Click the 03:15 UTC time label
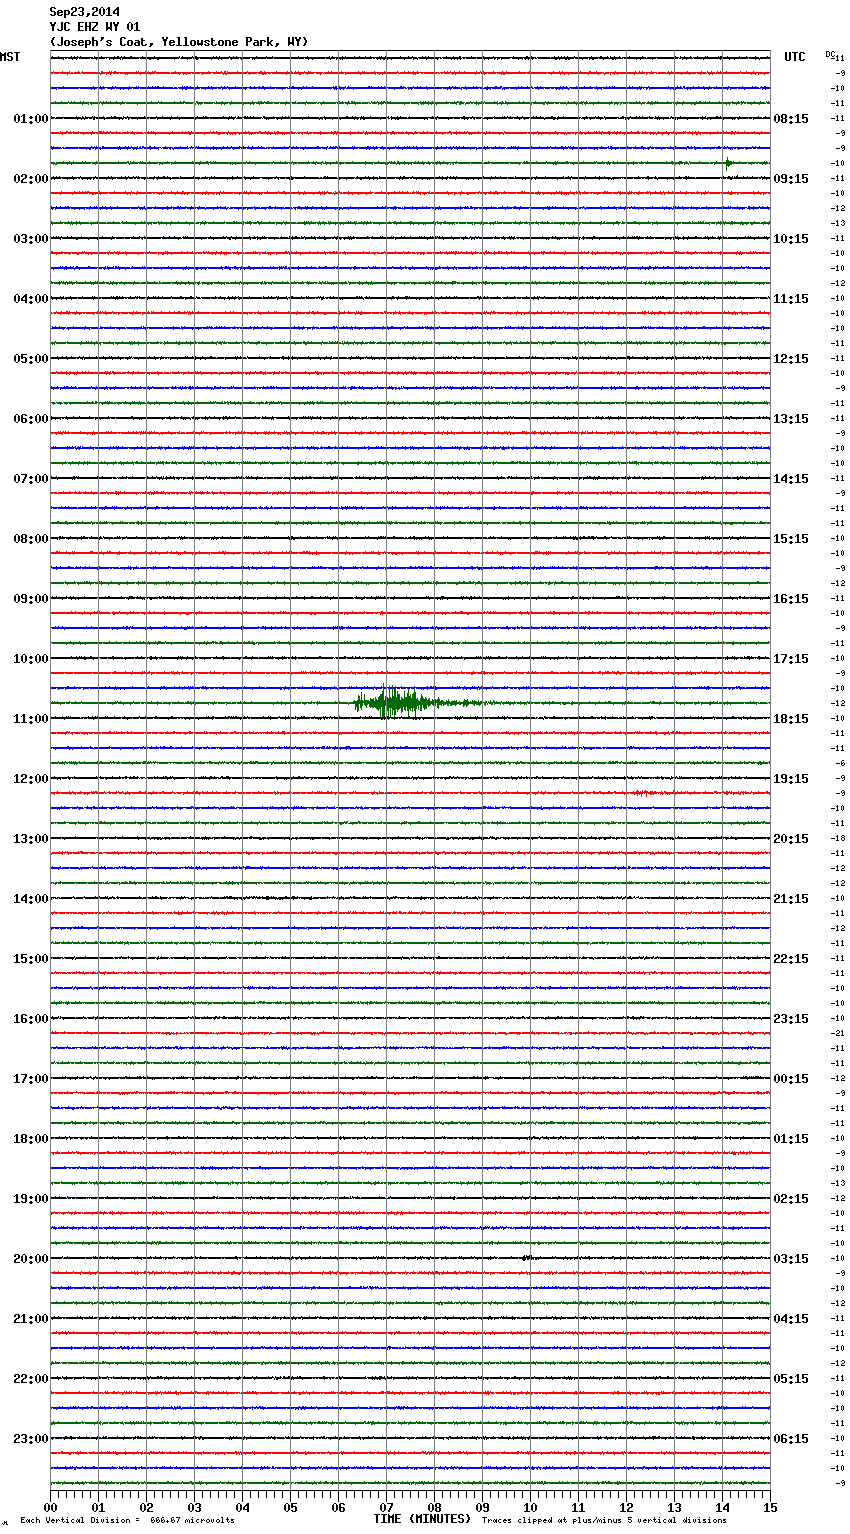850x1534 pixels. pos(791,1259)
